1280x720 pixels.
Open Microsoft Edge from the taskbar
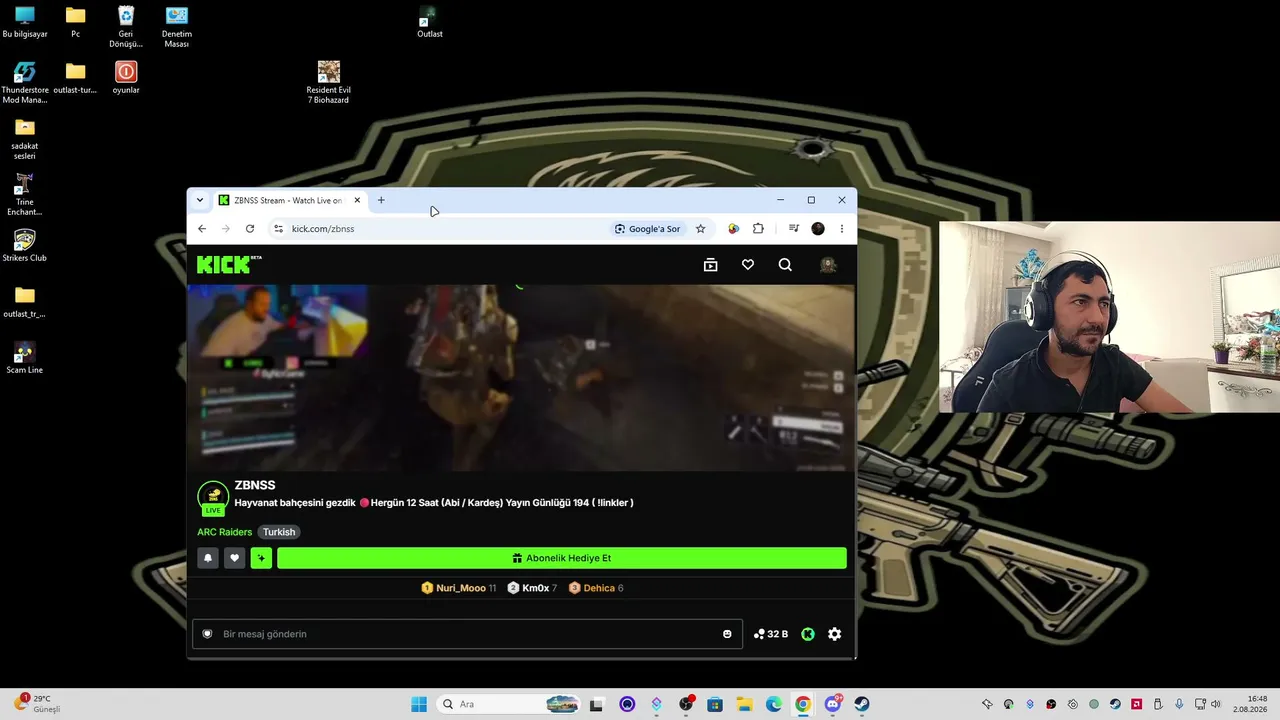[x=774, y=704]
